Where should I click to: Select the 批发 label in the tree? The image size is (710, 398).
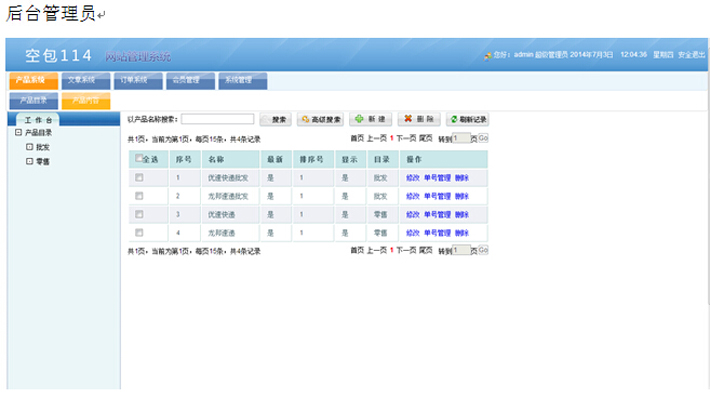(x=43, y=147)
